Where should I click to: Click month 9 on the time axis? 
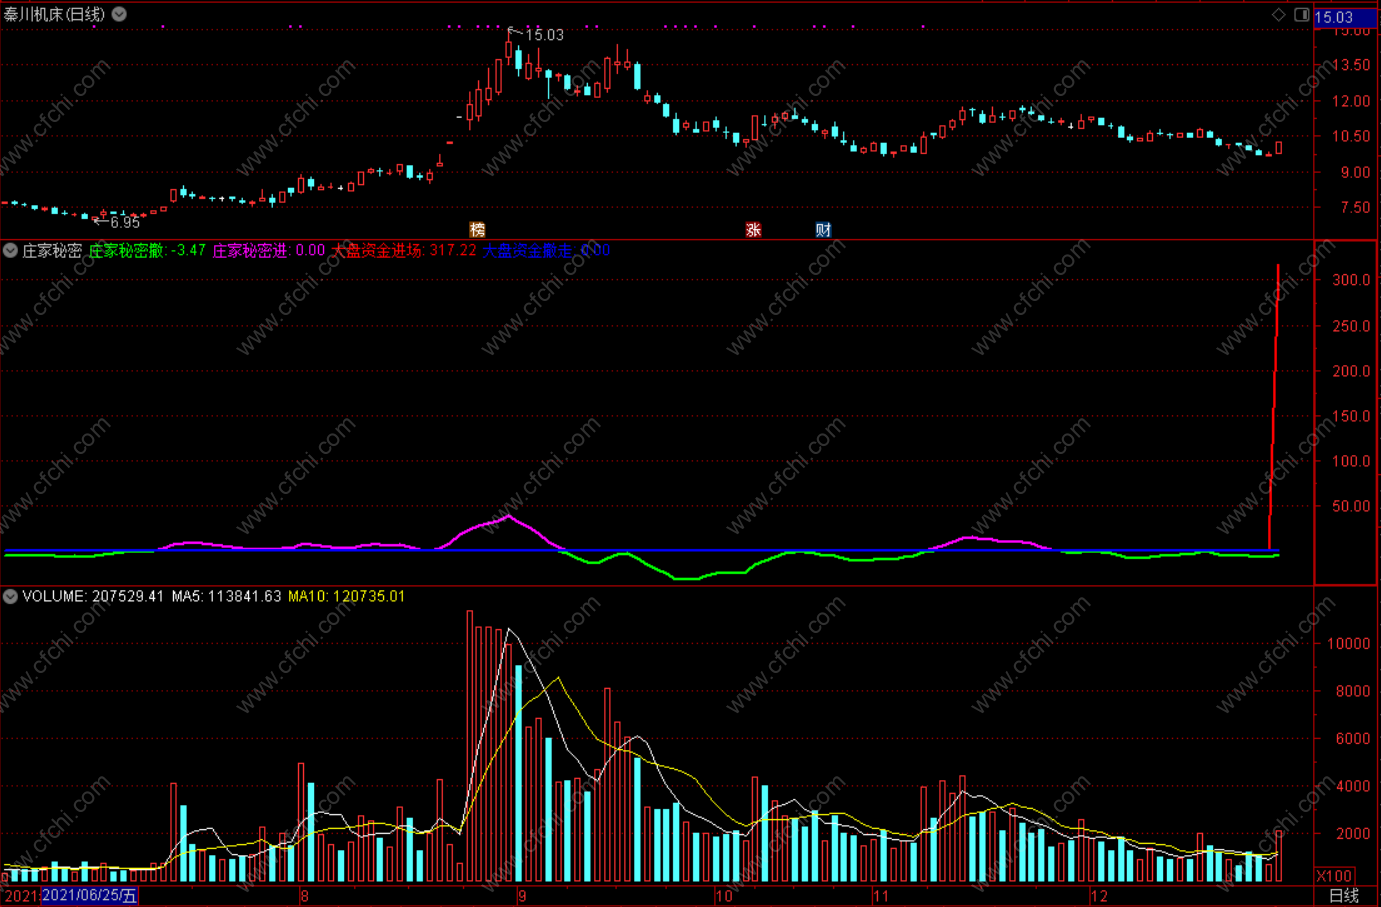pyautogui.click(x=522, y=896)
